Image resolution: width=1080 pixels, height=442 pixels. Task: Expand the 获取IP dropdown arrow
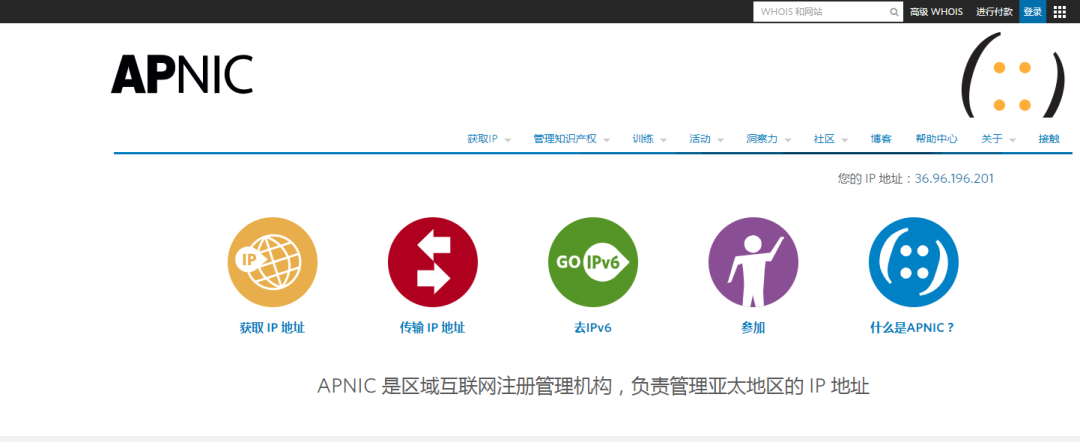pyautogui.click(x=508, y=140)
